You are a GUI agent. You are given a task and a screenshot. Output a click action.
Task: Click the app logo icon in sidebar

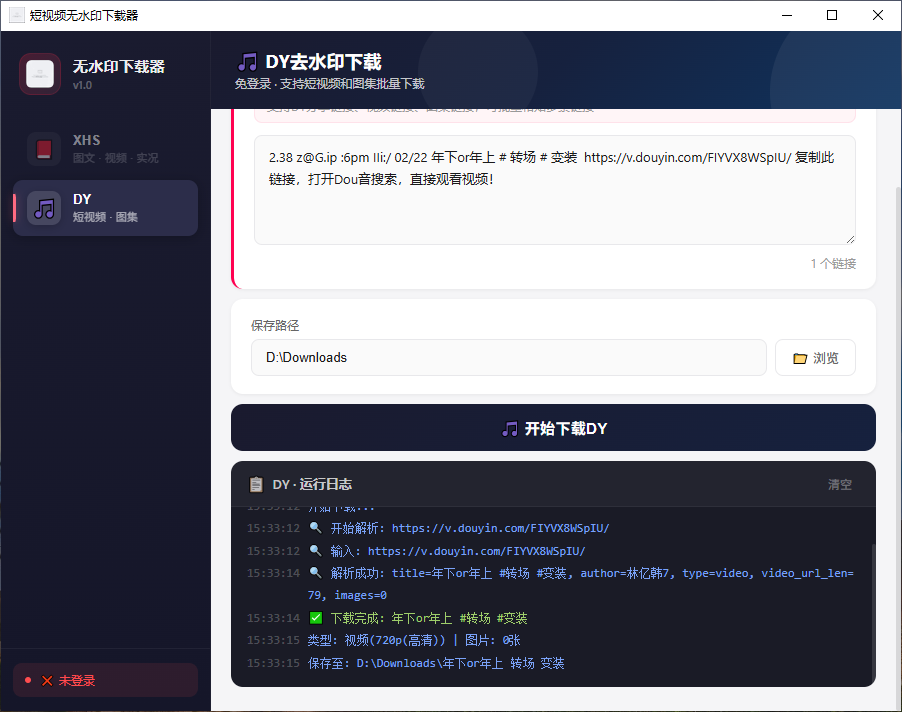pos(40,74)
